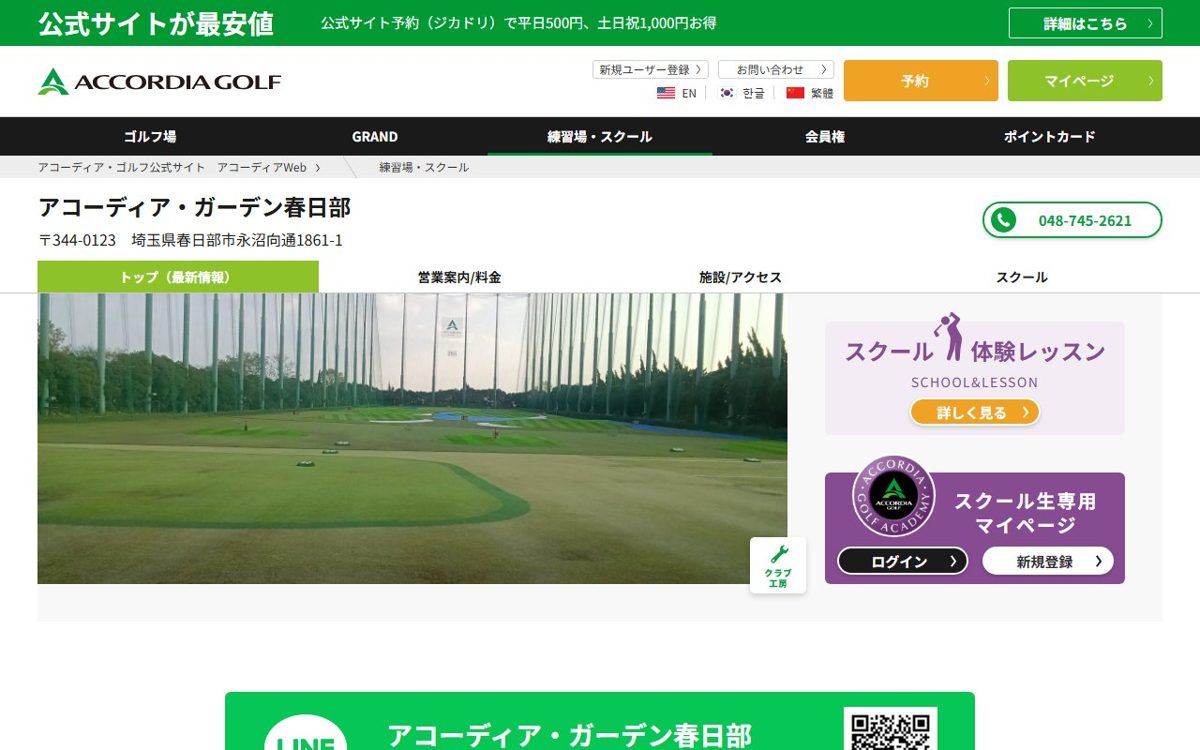The width and height of the screenshot is (1200, 750).
Task: Click the green phone icon
Action: point(1003,220)
